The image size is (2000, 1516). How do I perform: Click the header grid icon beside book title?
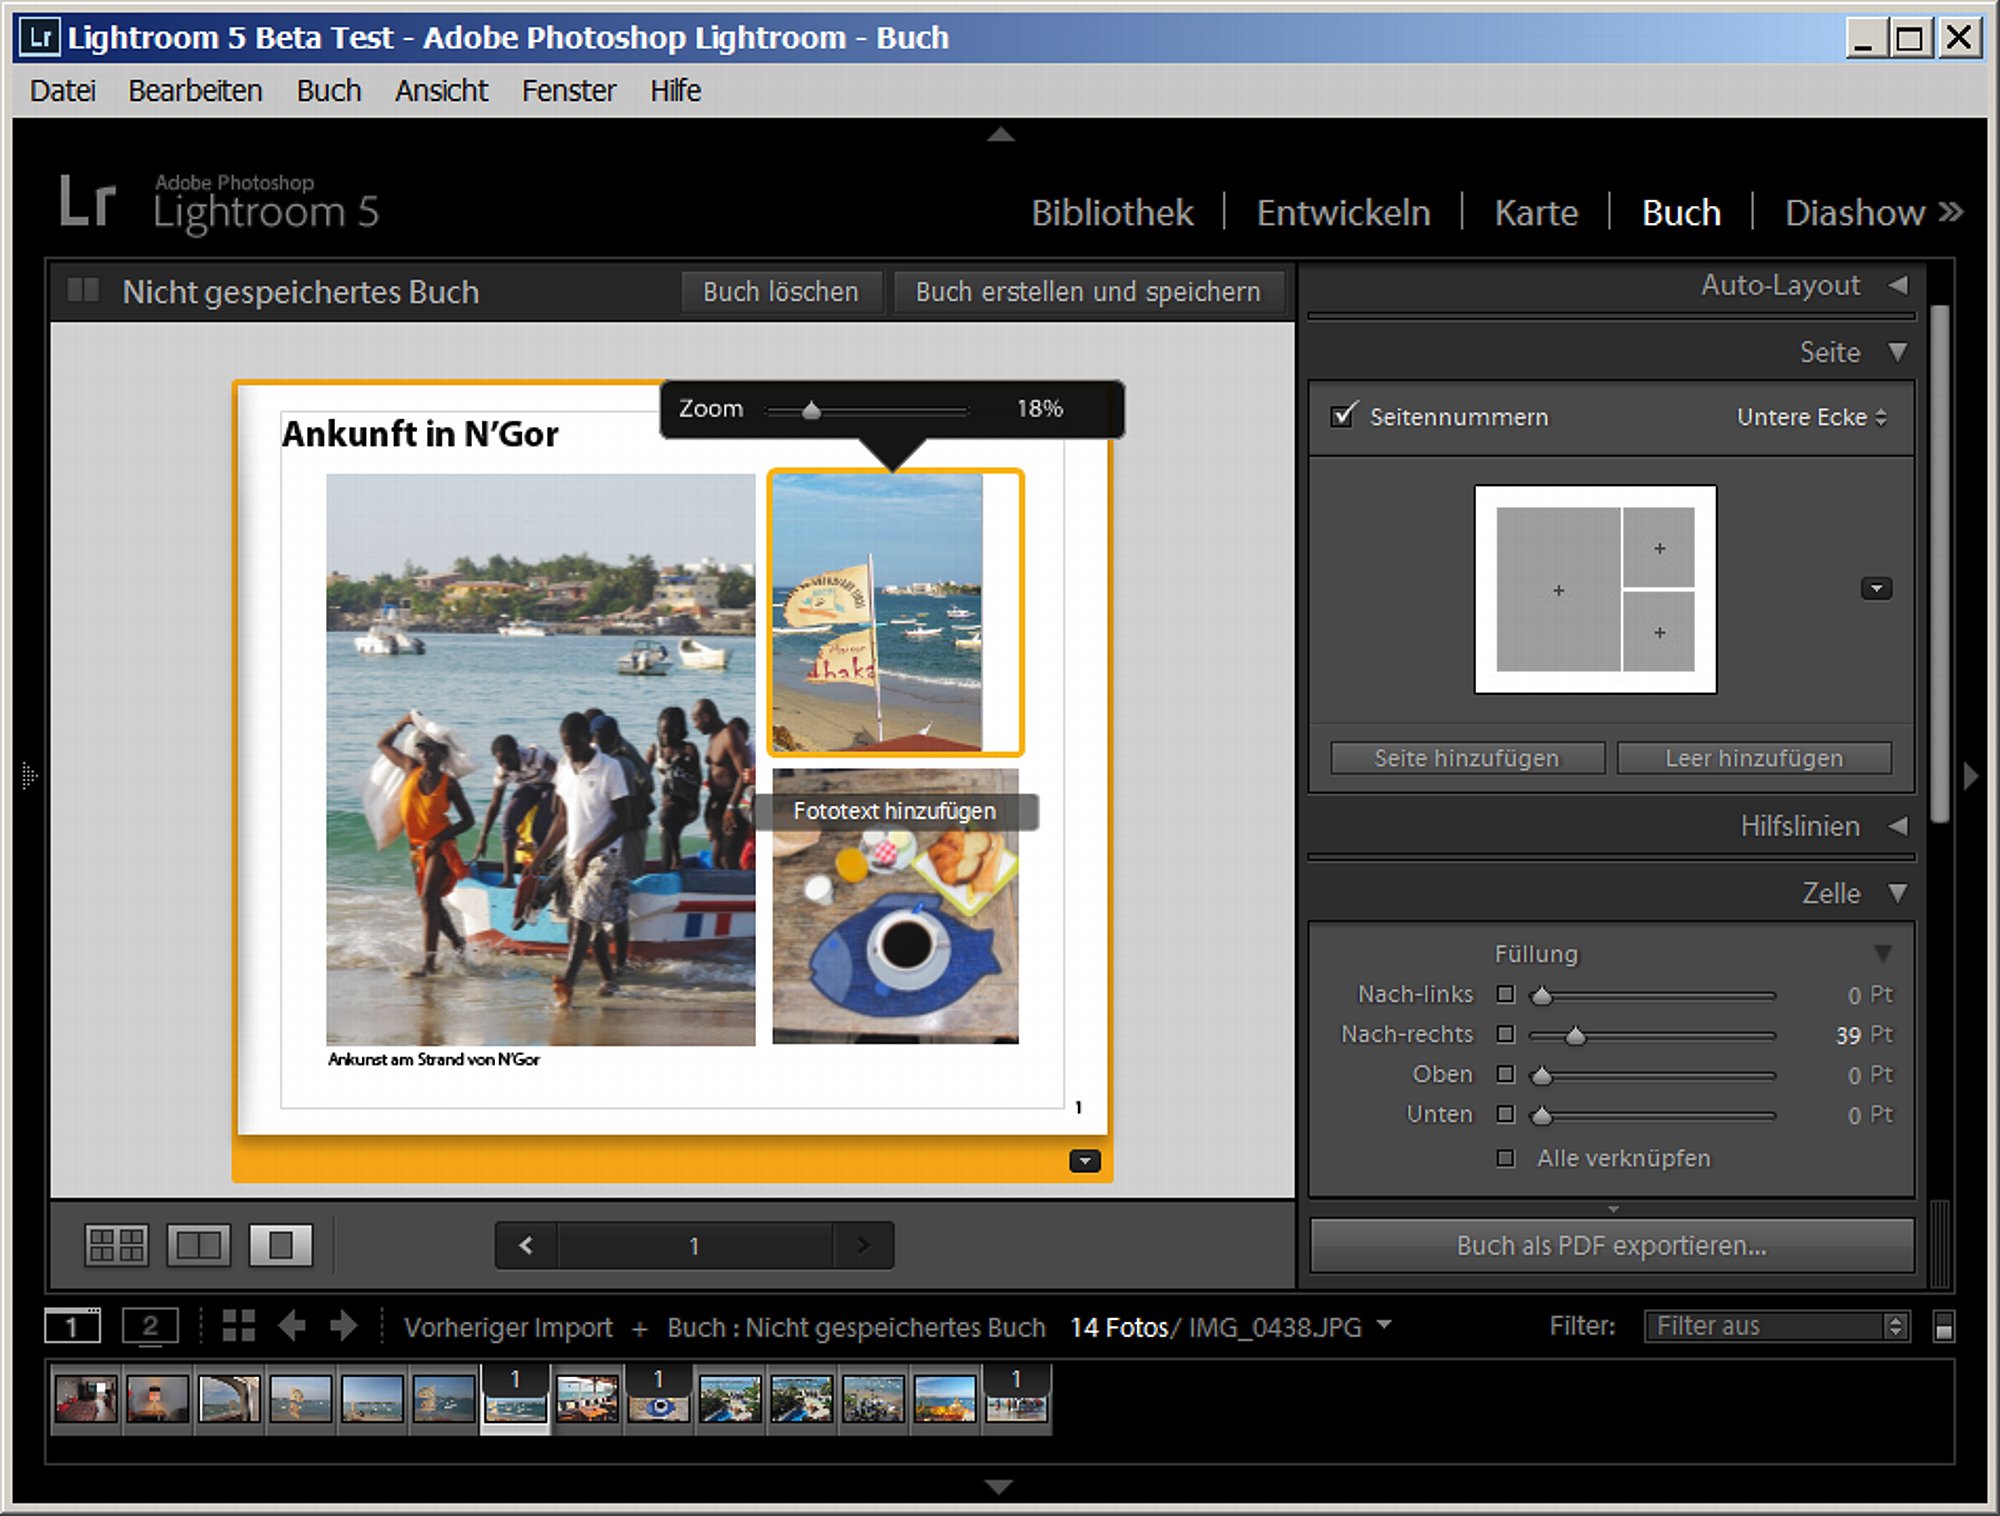tap(83, 291)
